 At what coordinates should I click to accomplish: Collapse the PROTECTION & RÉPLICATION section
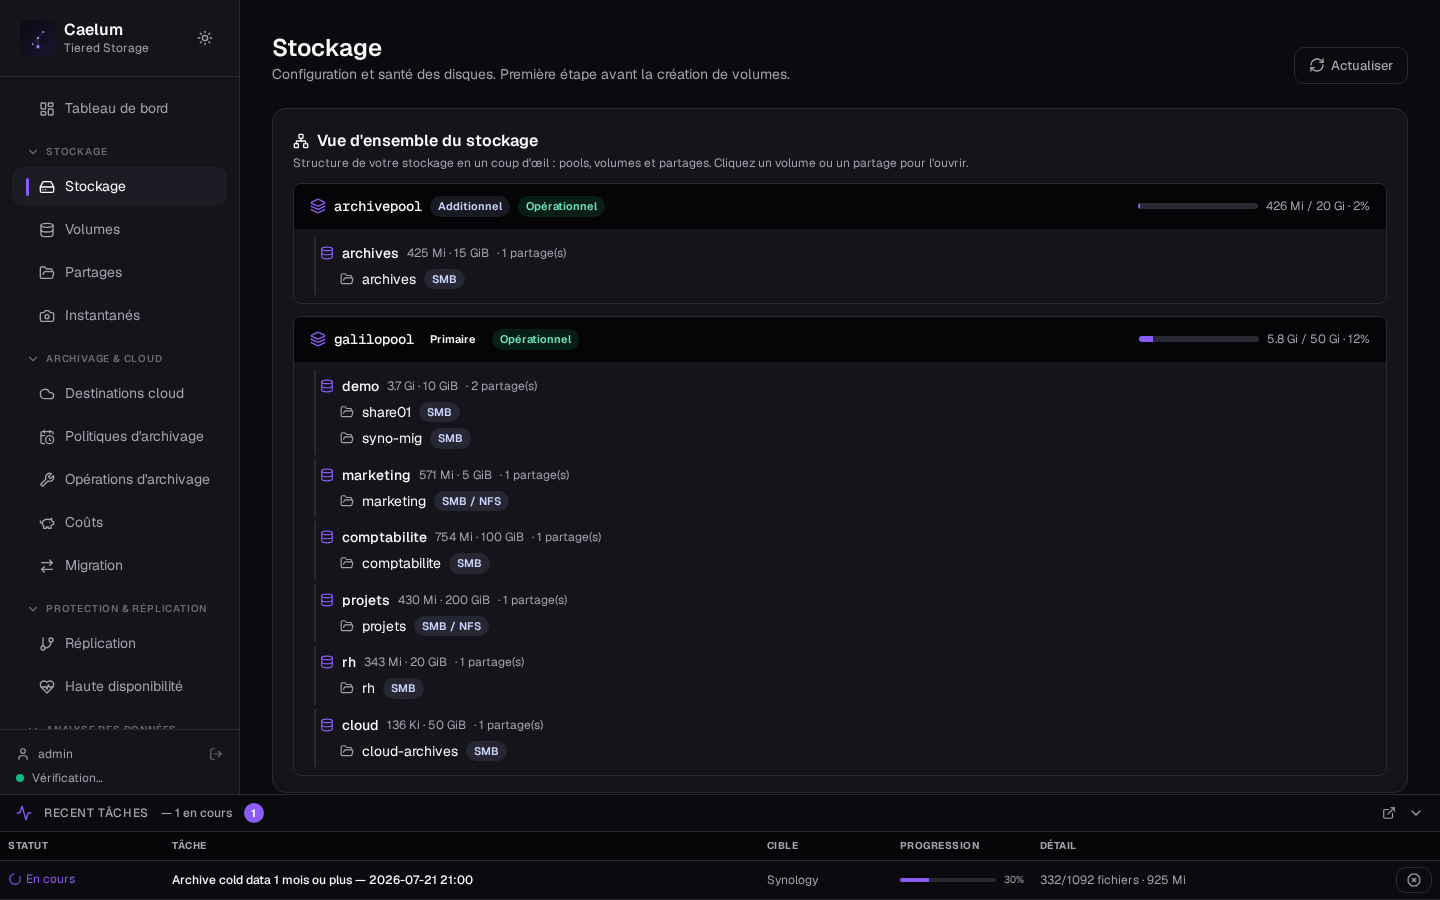(33, 609)
